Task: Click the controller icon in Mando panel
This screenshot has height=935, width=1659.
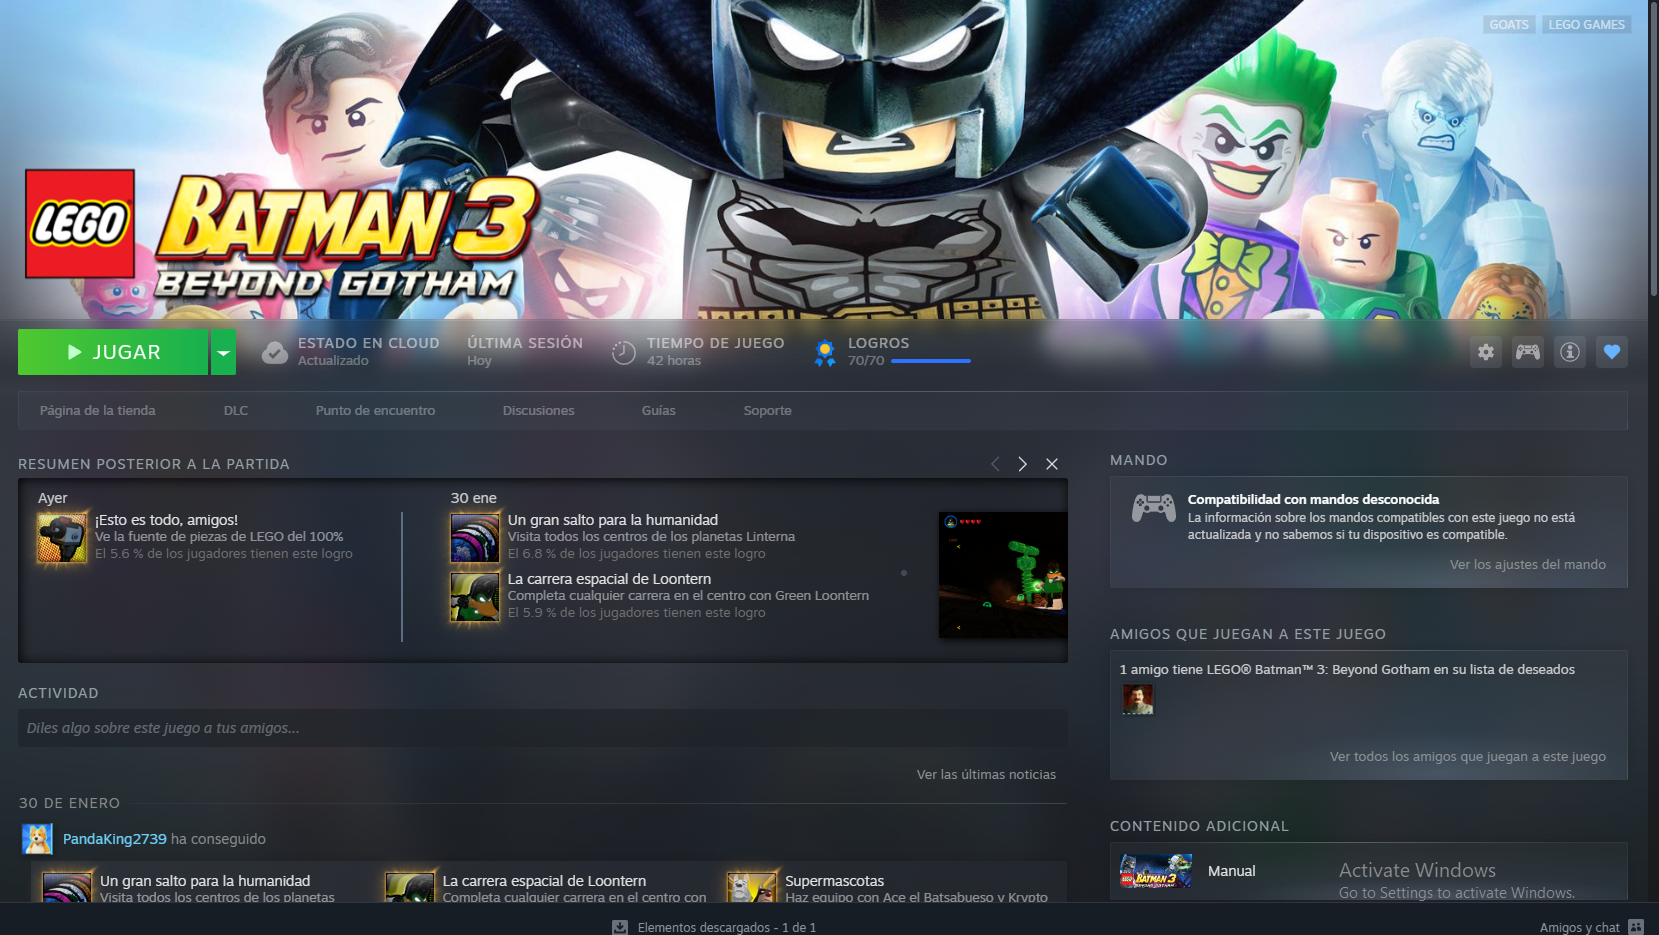Action: [1154, 508]
